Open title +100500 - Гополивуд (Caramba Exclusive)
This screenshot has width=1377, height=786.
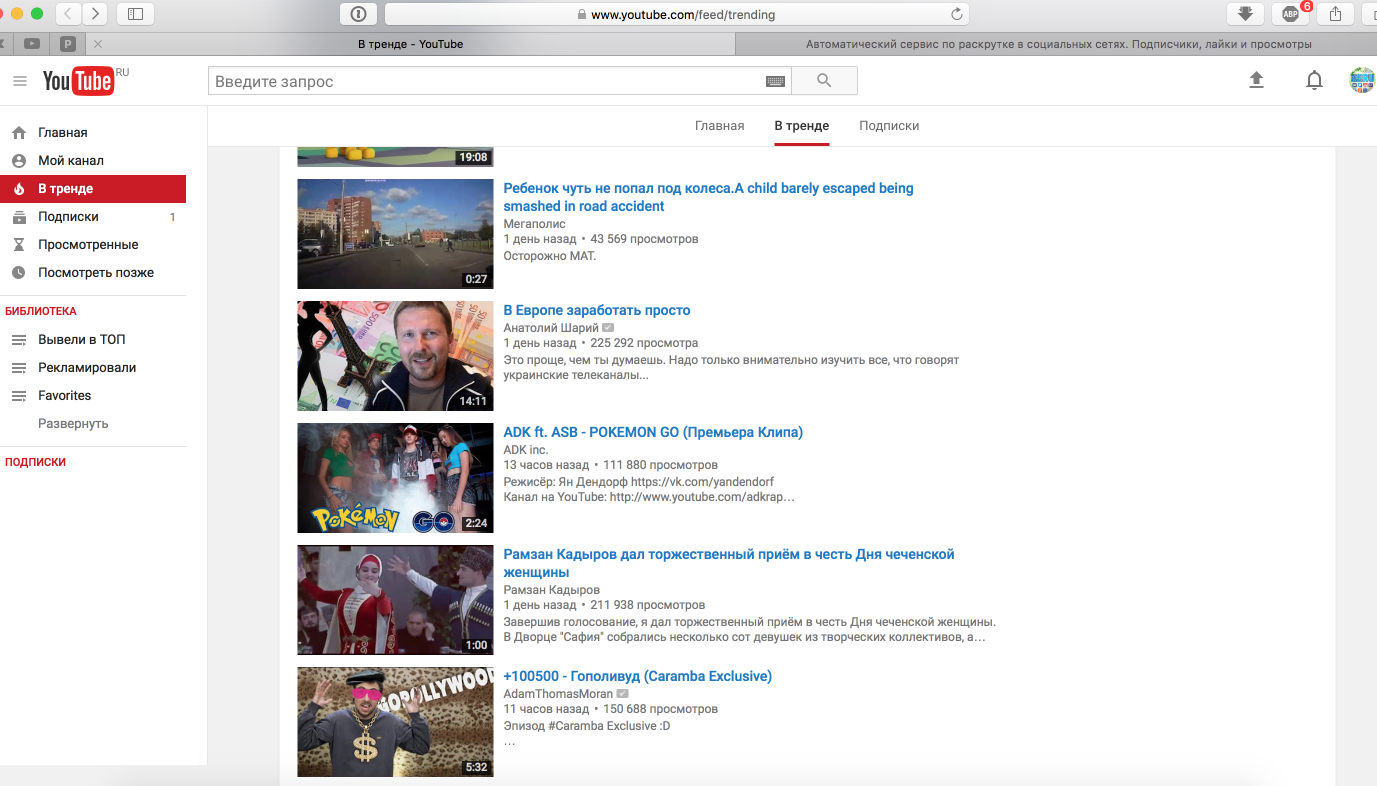[x=638, y=676]
